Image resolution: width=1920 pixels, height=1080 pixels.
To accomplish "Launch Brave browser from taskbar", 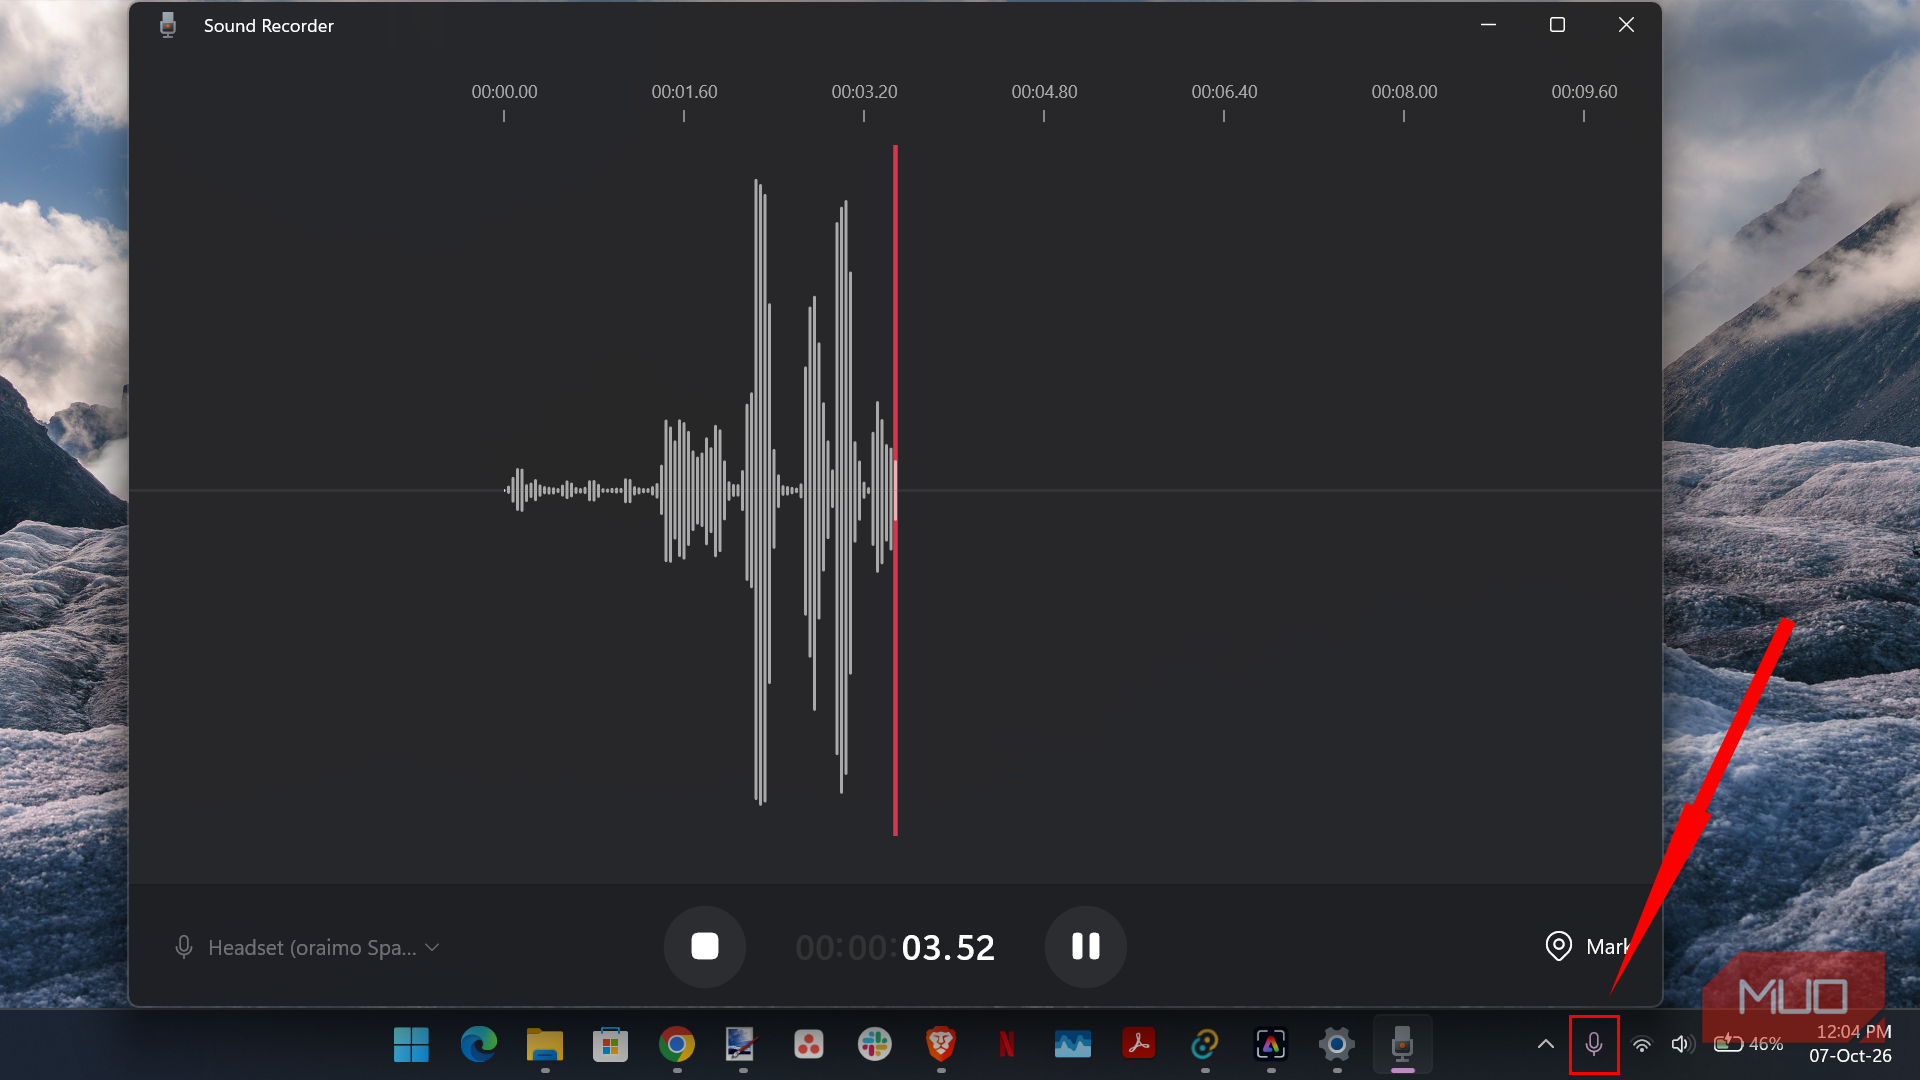I will click(940, 1045).
